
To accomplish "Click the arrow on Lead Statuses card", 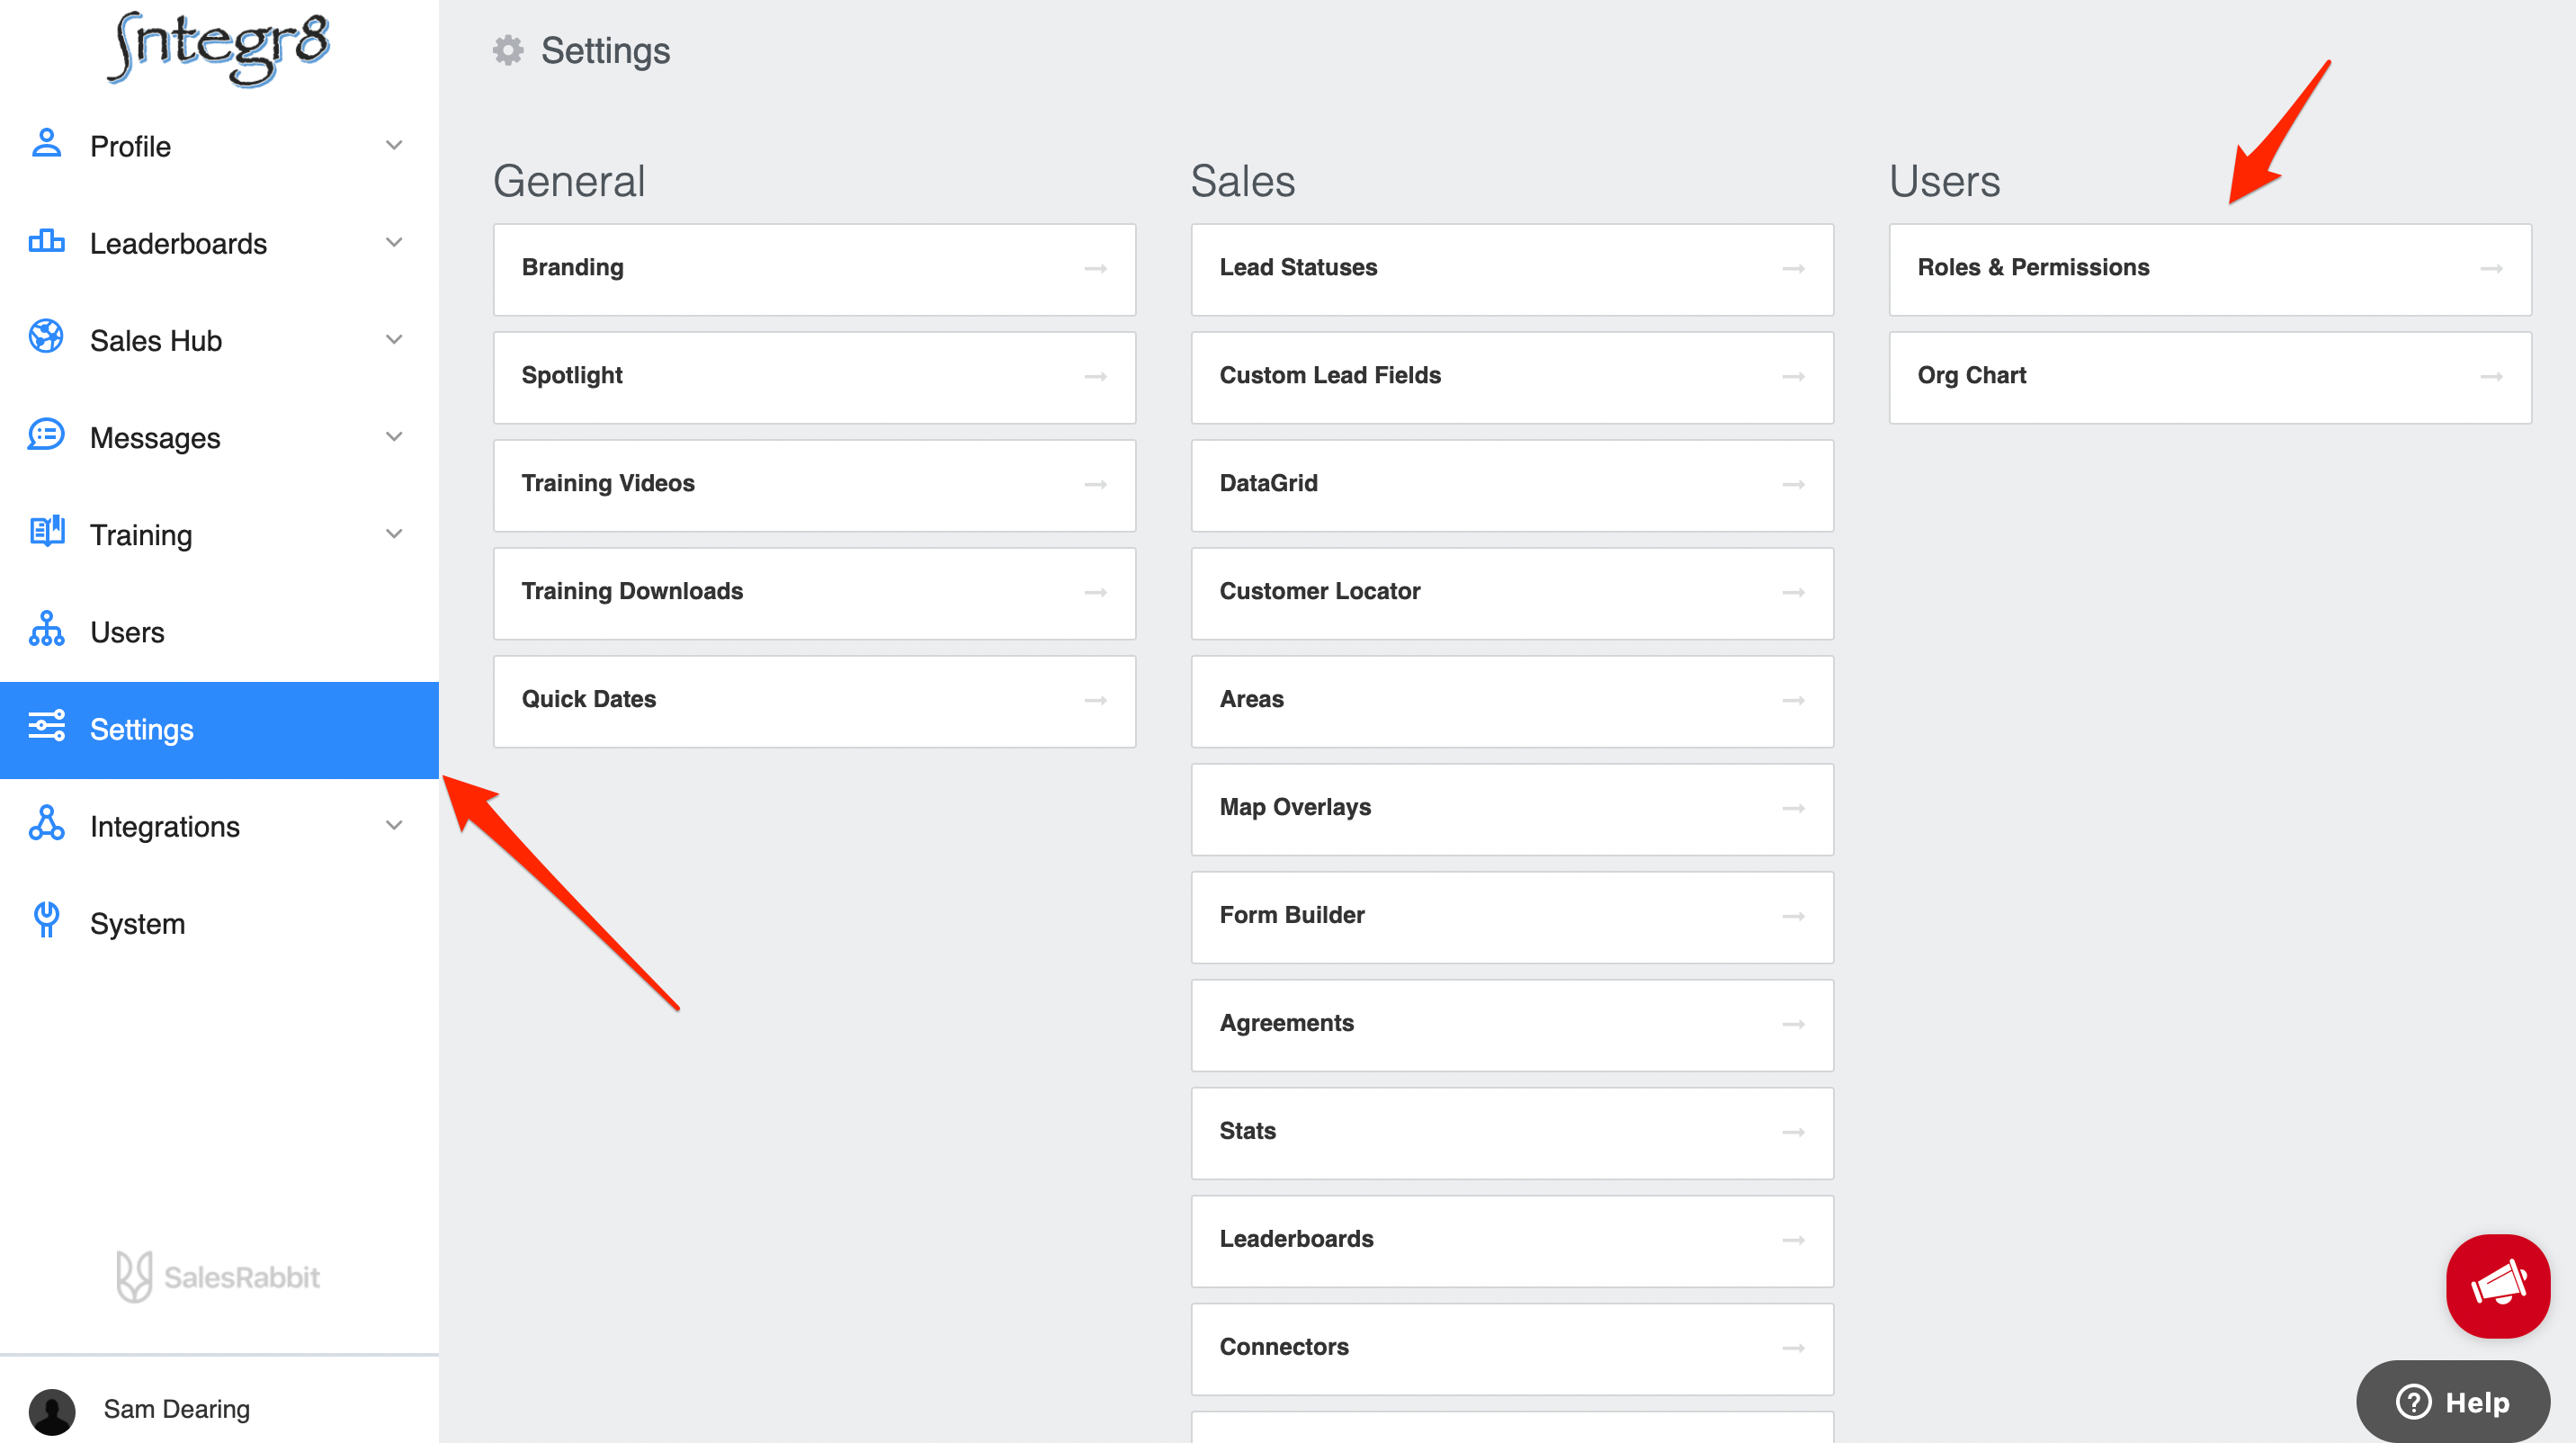I will tap(1793, 269).
